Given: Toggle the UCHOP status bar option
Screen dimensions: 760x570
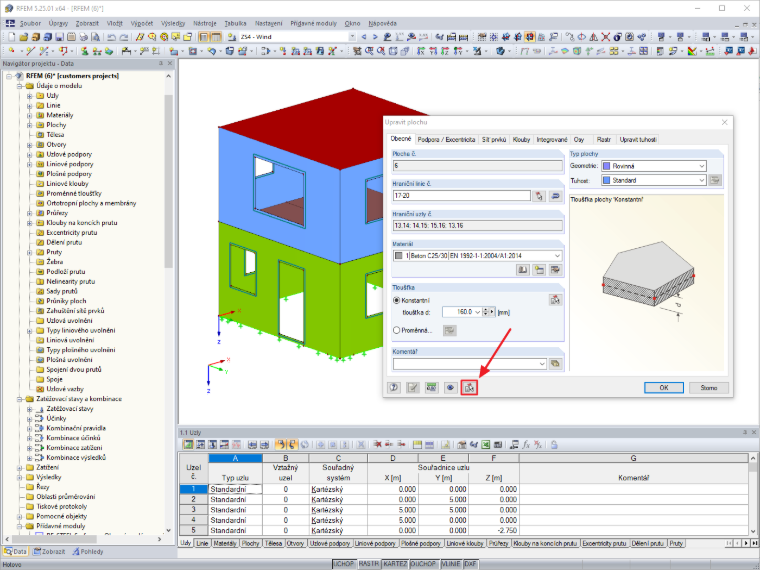Looking at the screenshot, I should [x=344, y=564].
